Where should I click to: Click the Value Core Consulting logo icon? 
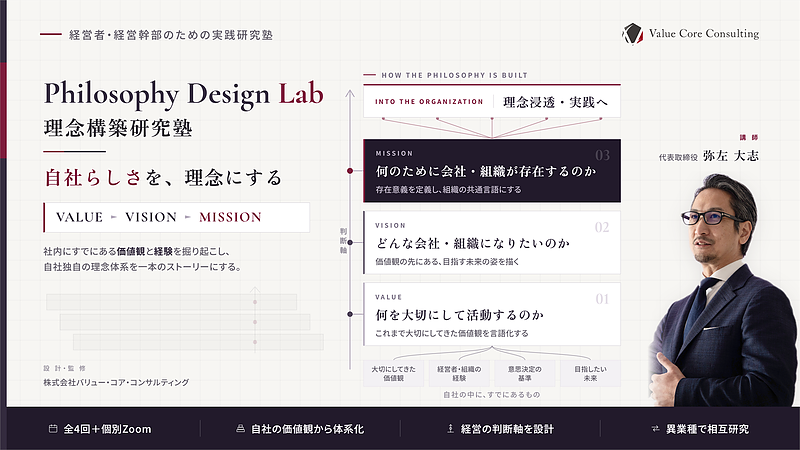click(x=633, y=34)
